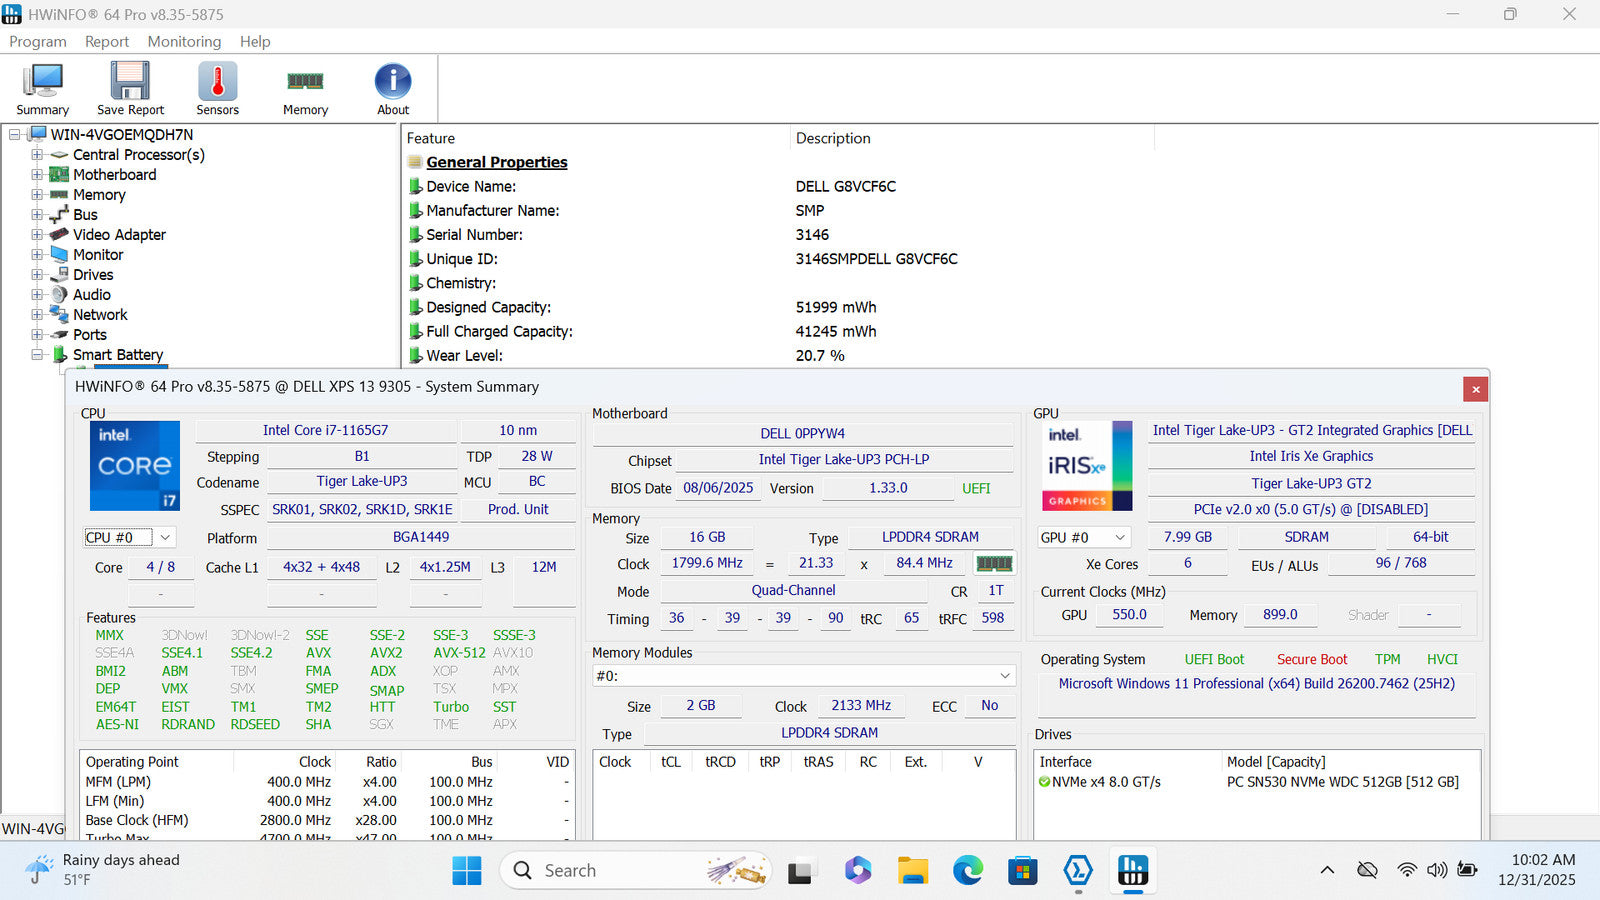Open the CPU #0 selector dropdown
Image resolution: width=1600 pixels, height=900 pixels.
coord(165,538)
